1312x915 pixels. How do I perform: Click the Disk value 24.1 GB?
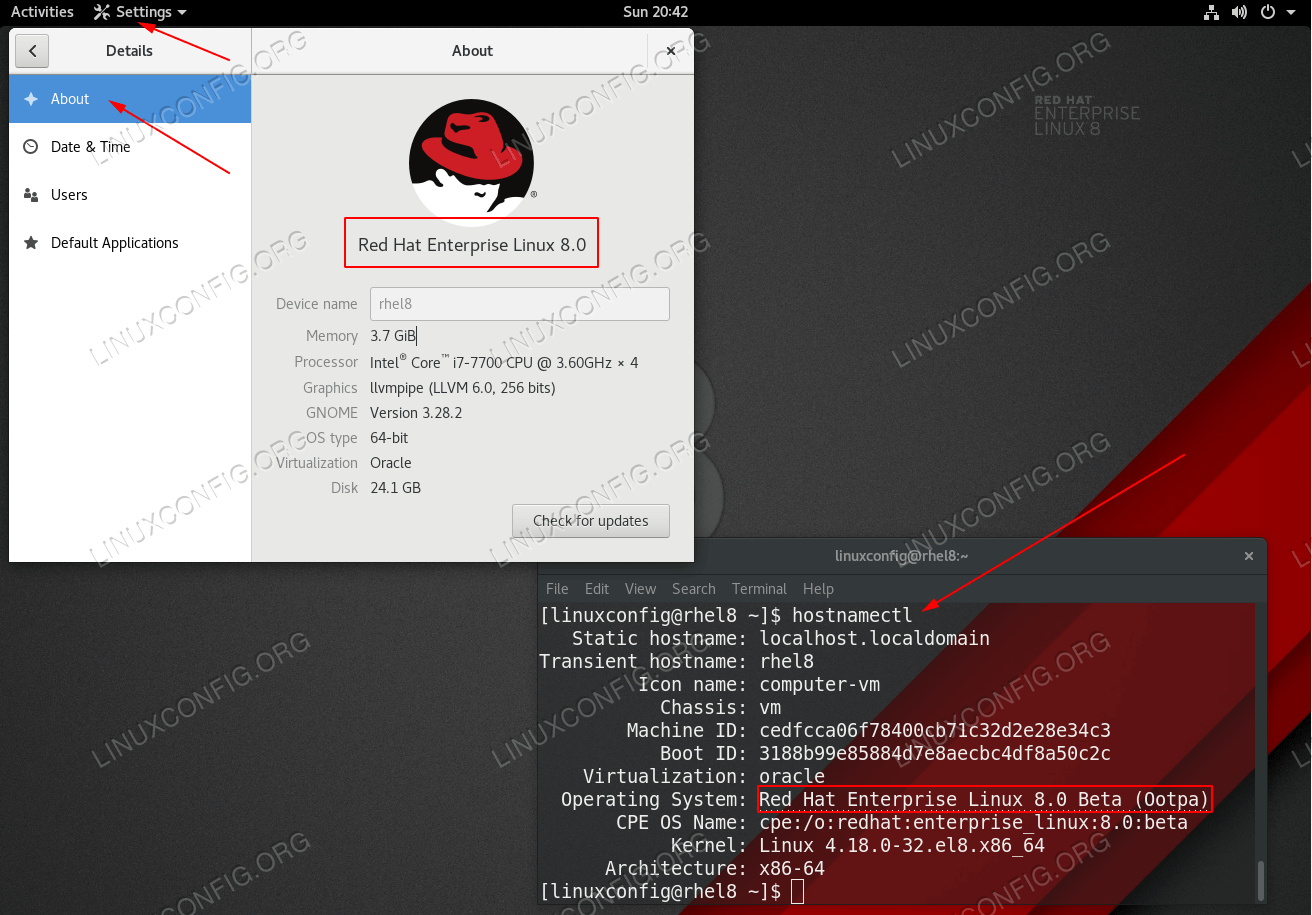(x=395, y=488)
